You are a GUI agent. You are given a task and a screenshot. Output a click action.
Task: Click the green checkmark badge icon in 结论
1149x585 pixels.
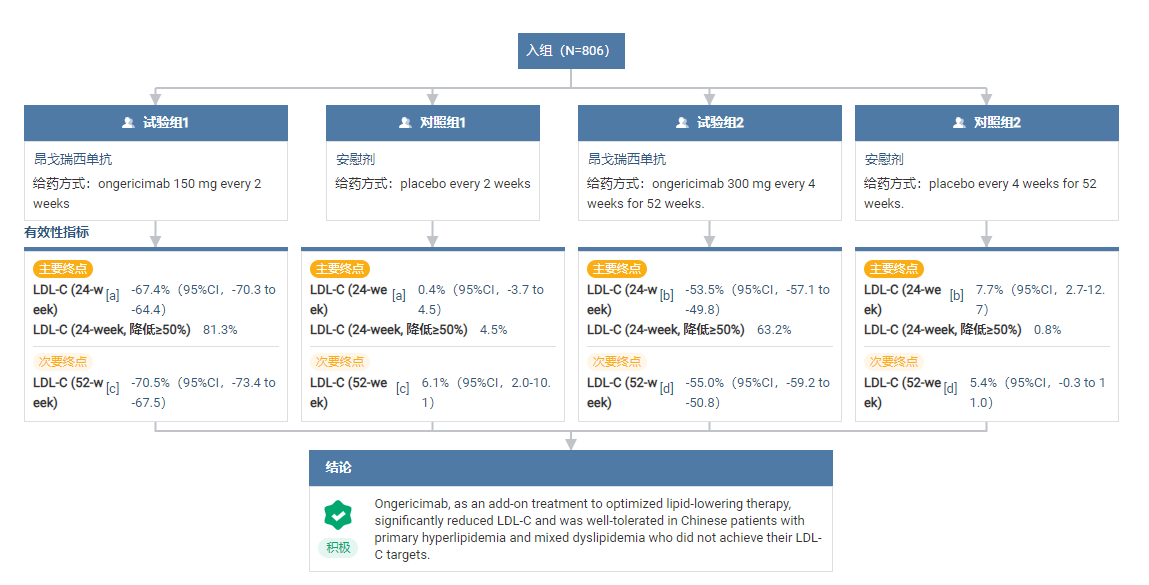338,516
